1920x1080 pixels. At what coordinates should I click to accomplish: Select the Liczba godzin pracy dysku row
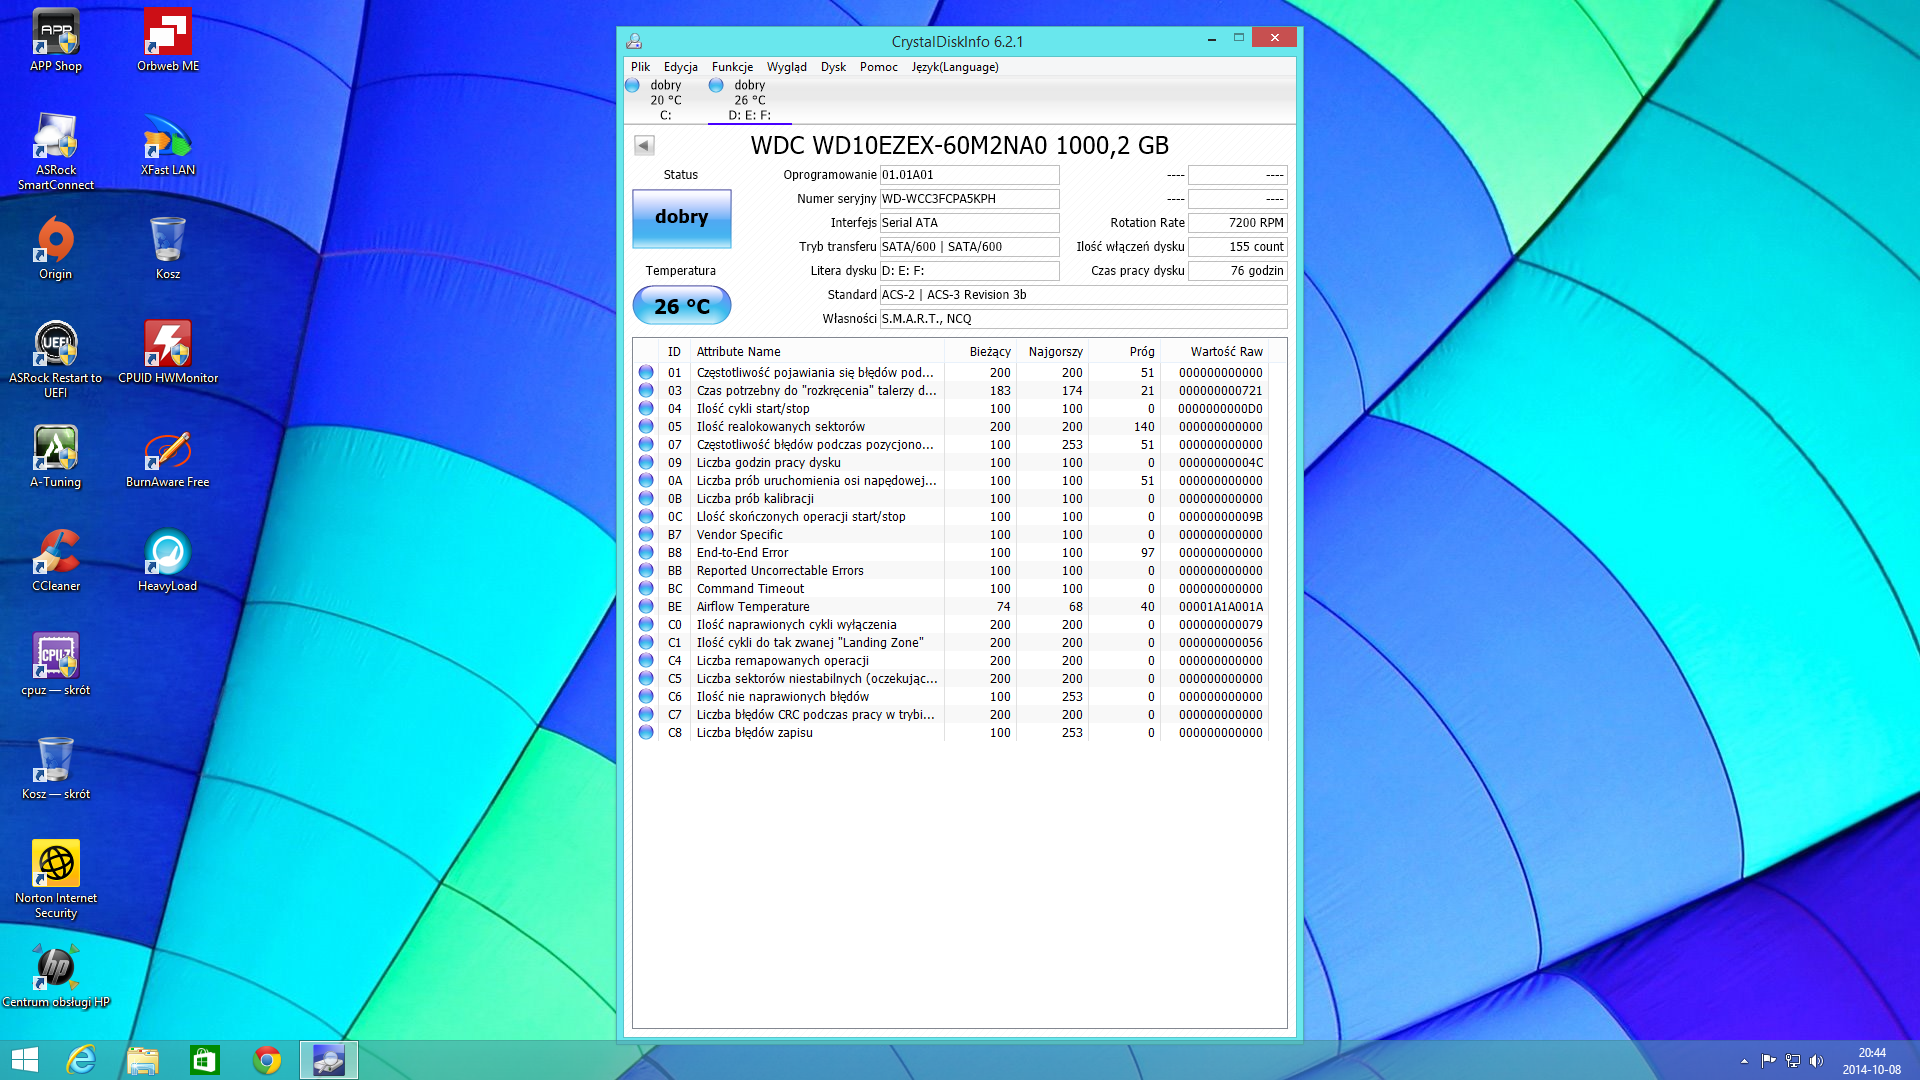(952, 463)
